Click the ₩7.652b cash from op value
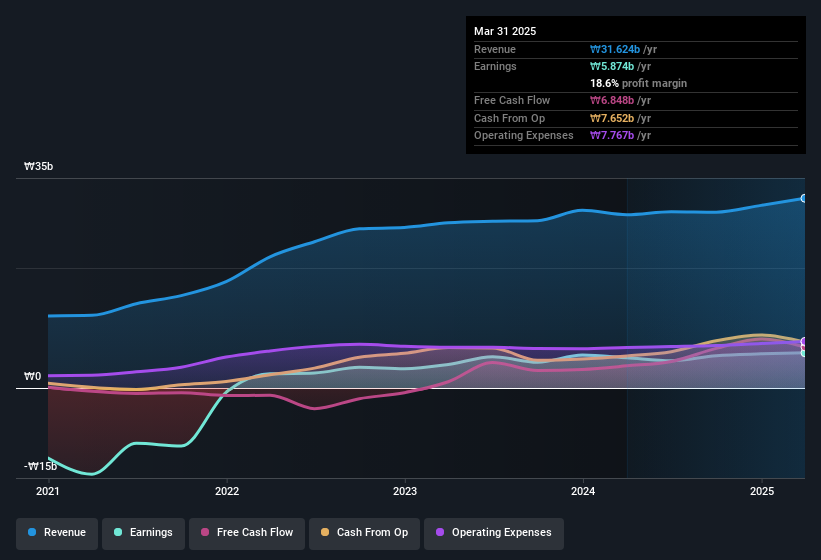The width and height of the screenshot is (821, 560). [x=612, y=118]
